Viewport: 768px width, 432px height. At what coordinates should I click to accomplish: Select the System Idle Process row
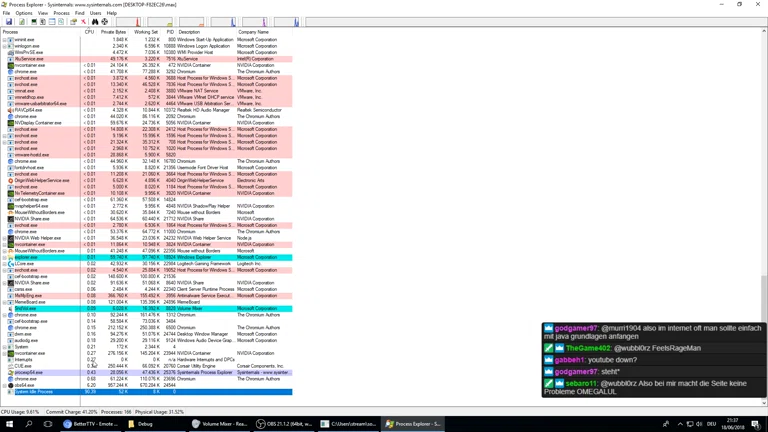pyautogui.click(x=34, y=392)
